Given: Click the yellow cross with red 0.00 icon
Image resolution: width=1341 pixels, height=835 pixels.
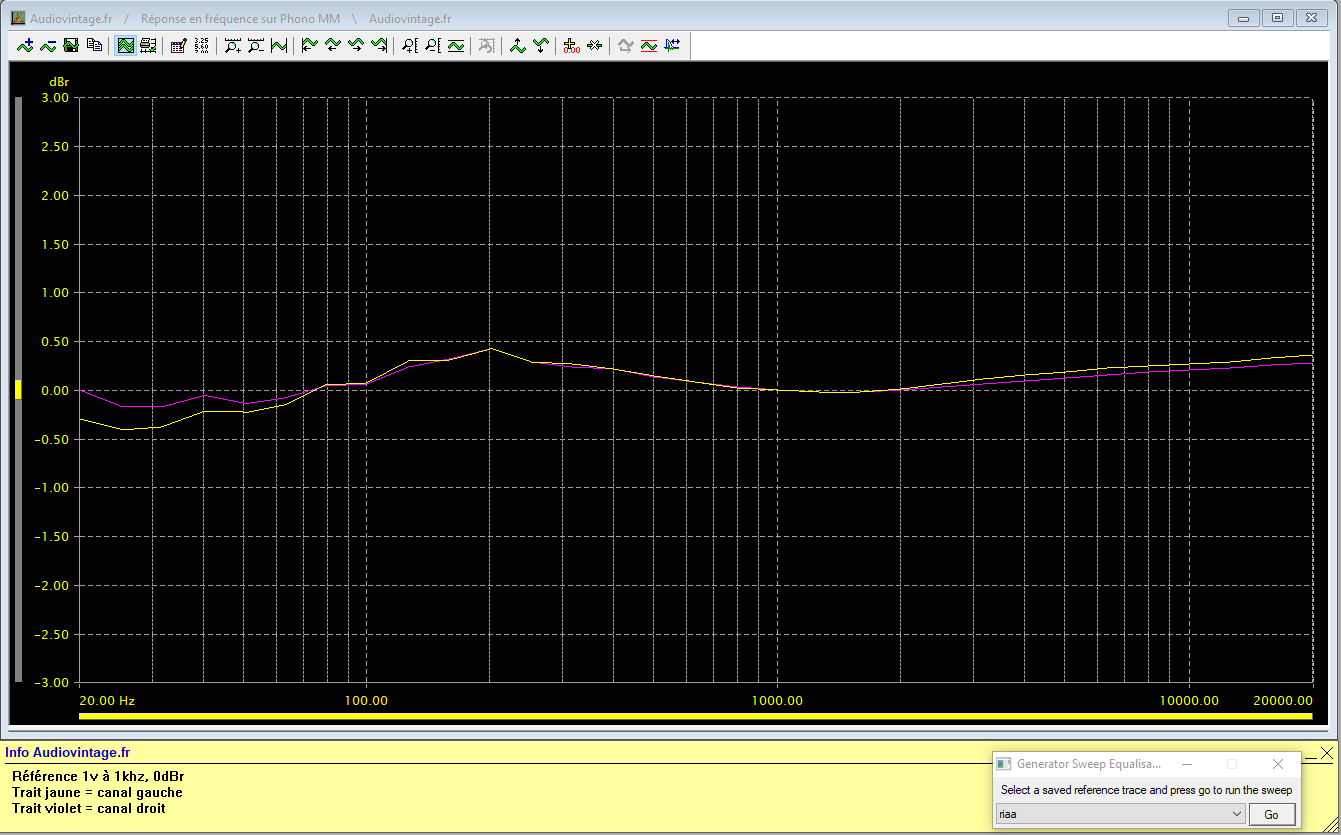Looking at the screenshot, I should (572, 45).
